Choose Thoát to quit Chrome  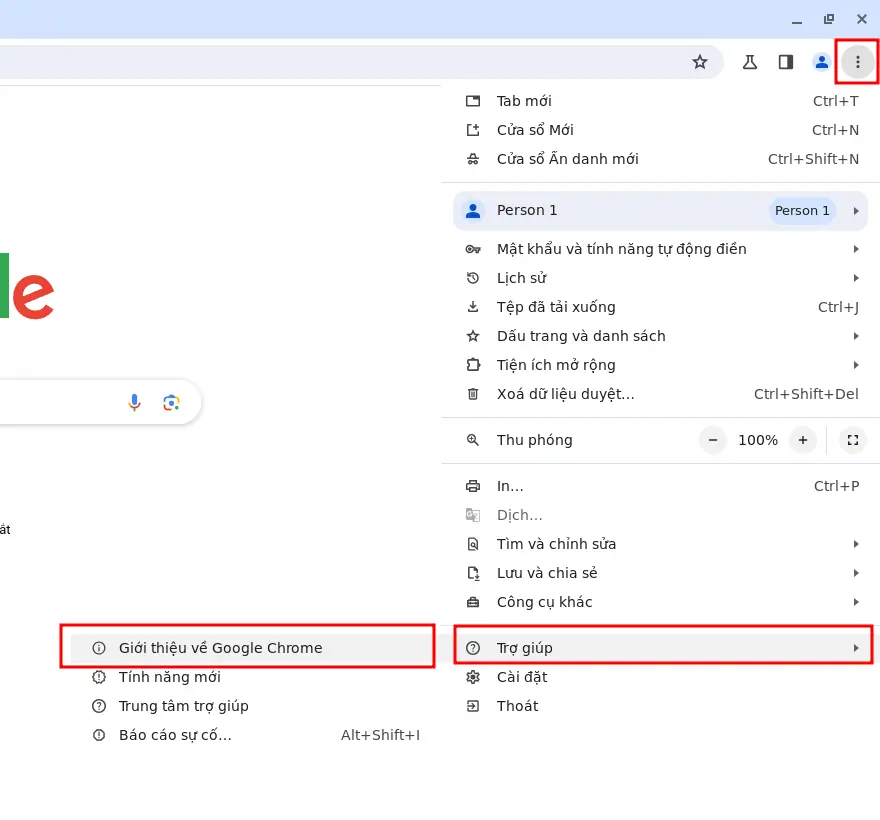(661, 706)
